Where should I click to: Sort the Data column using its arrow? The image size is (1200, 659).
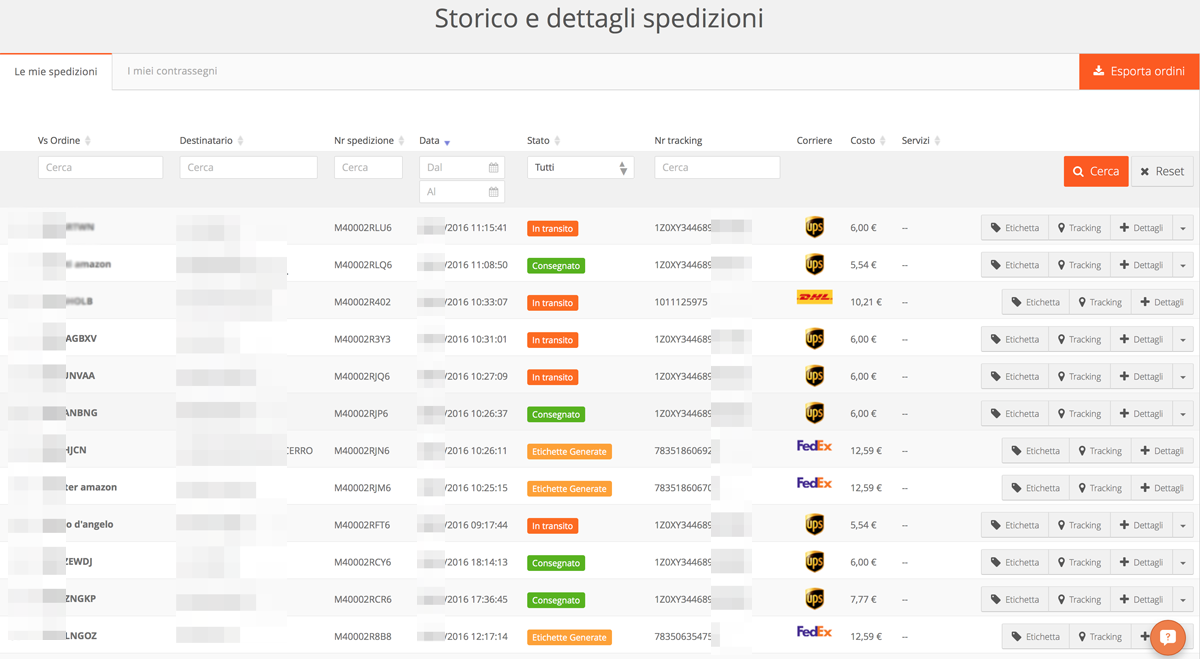point(447,142)
